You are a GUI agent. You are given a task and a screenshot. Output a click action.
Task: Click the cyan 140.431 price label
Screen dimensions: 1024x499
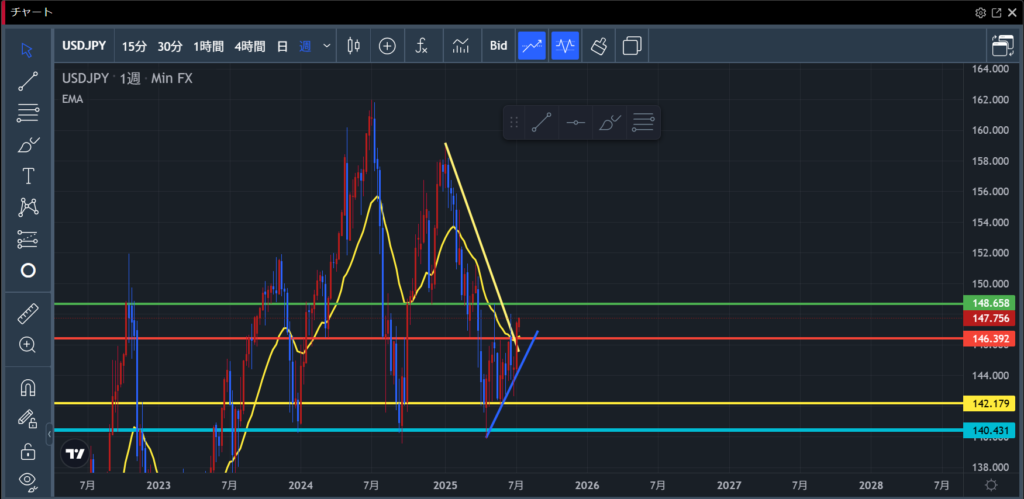click(x=989, y=430)
